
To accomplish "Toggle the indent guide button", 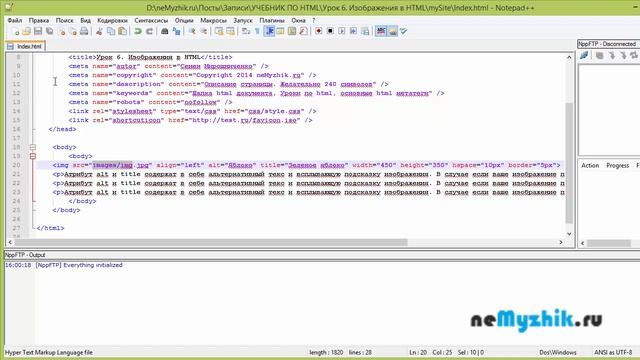I will coord(269,31).
